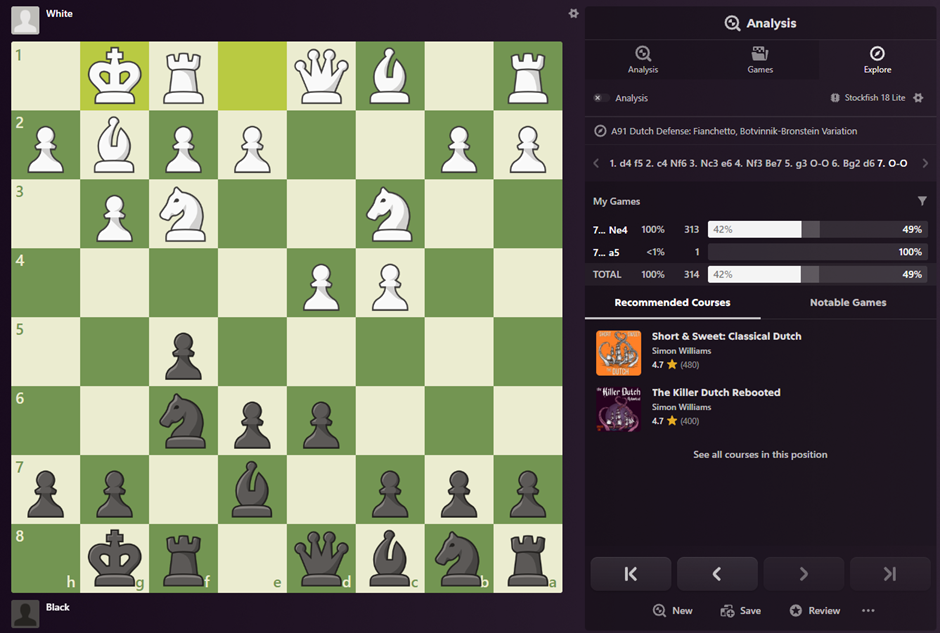Go back one move
940x633 pixels.
[717, 574]
